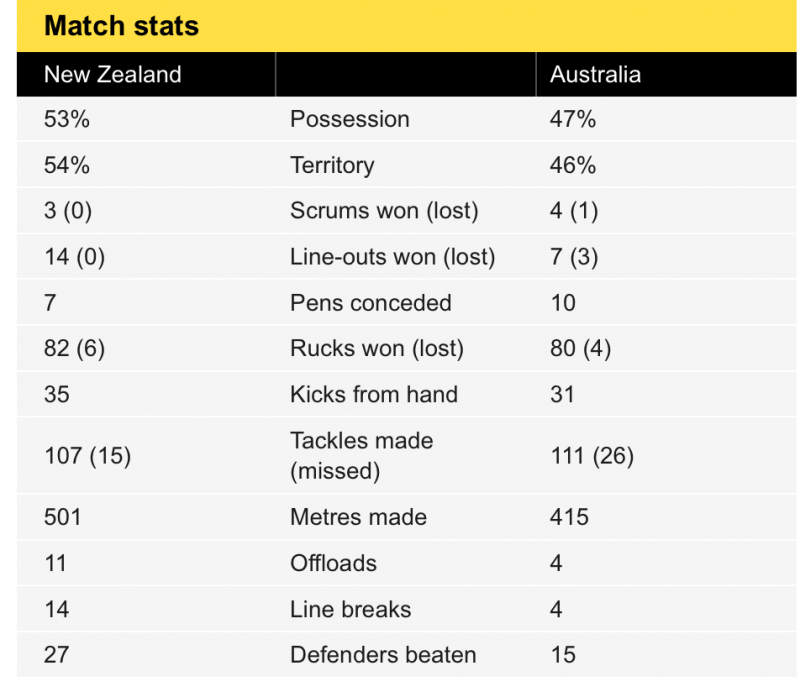Click the Match stats heading

(x=121, y=26)
